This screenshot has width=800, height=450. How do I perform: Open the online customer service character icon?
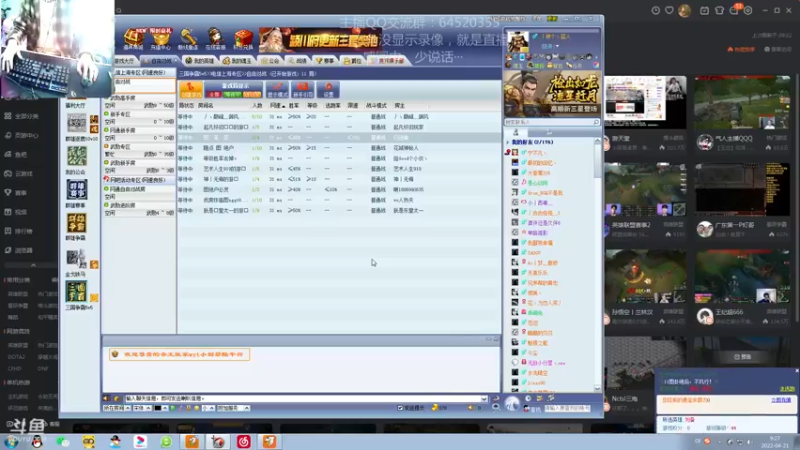(x=215, y=38)
